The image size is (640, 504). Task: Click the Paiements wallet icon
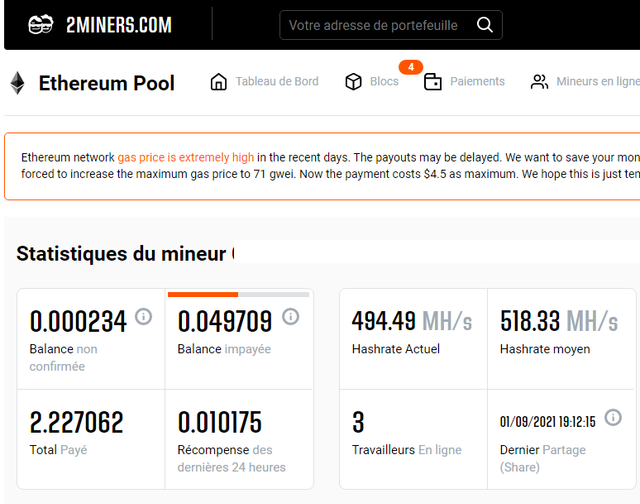433,82
